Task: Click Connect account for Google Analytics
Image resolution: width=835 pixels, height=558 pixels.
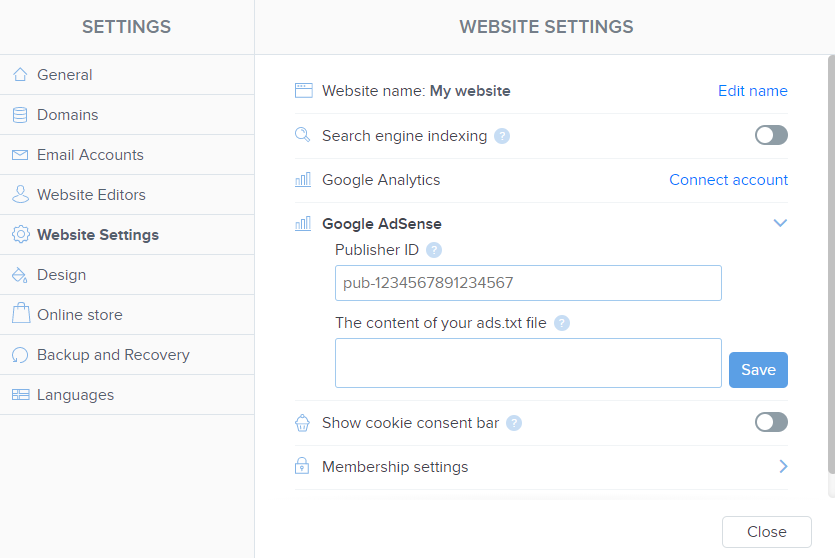Action: tap(728, 180)
